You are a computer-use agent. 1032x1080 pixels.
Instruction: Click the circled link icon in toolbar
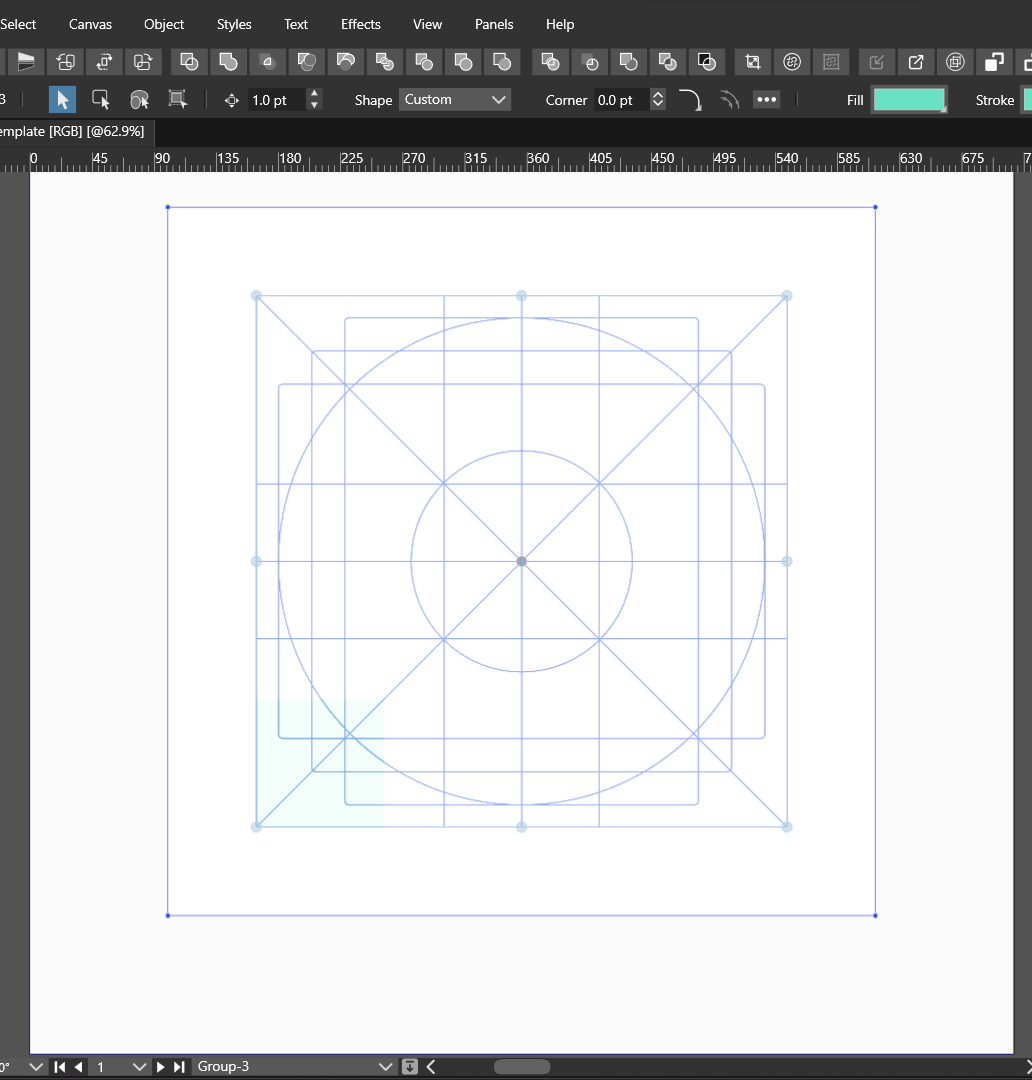(x=792, y=62)
